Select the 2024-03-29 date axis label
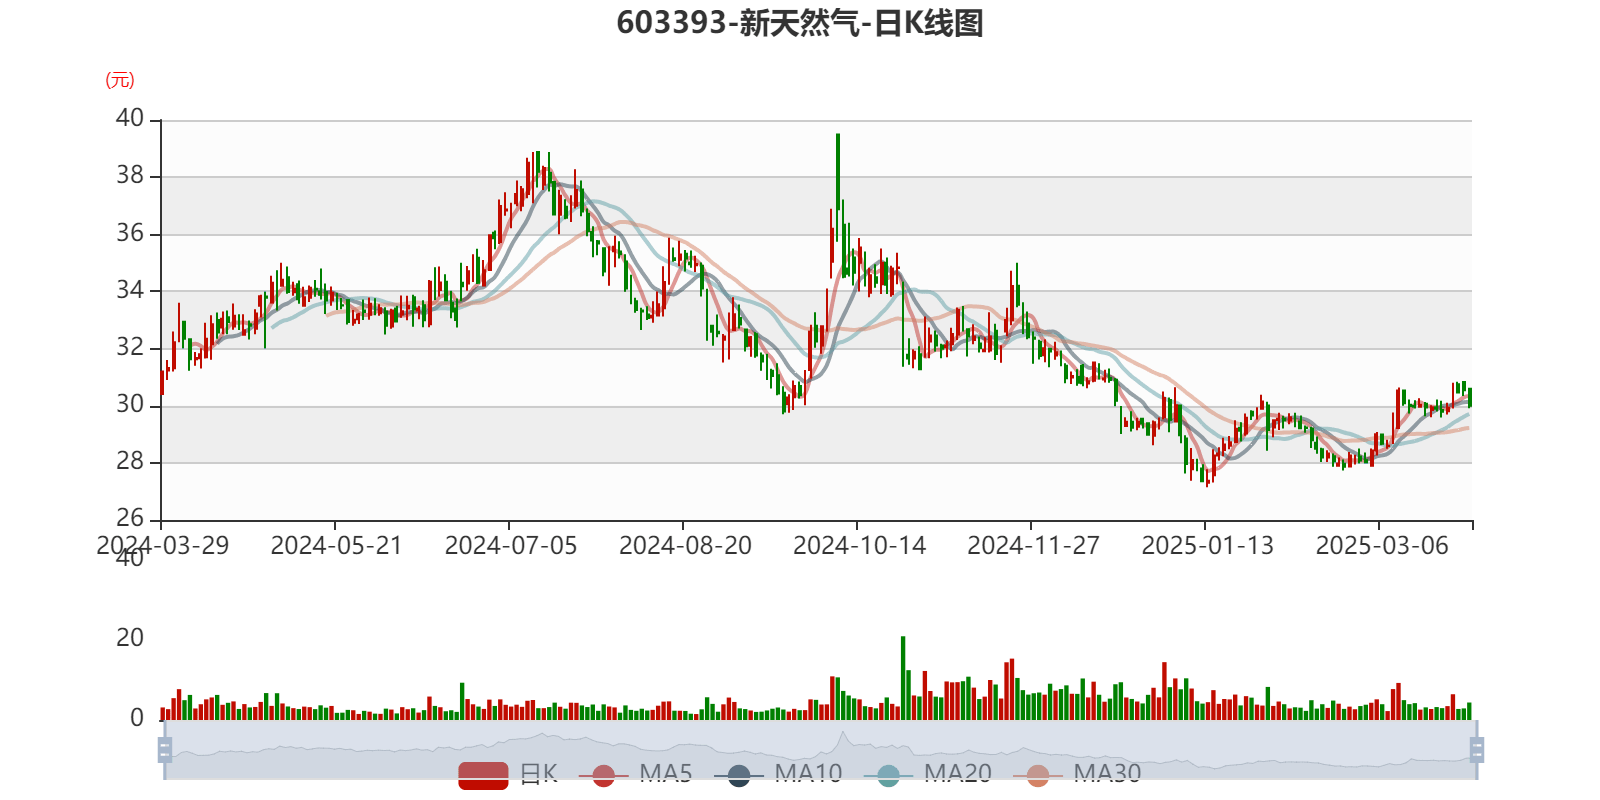This screenshot has height=800, width=1600. click(162, 546)
